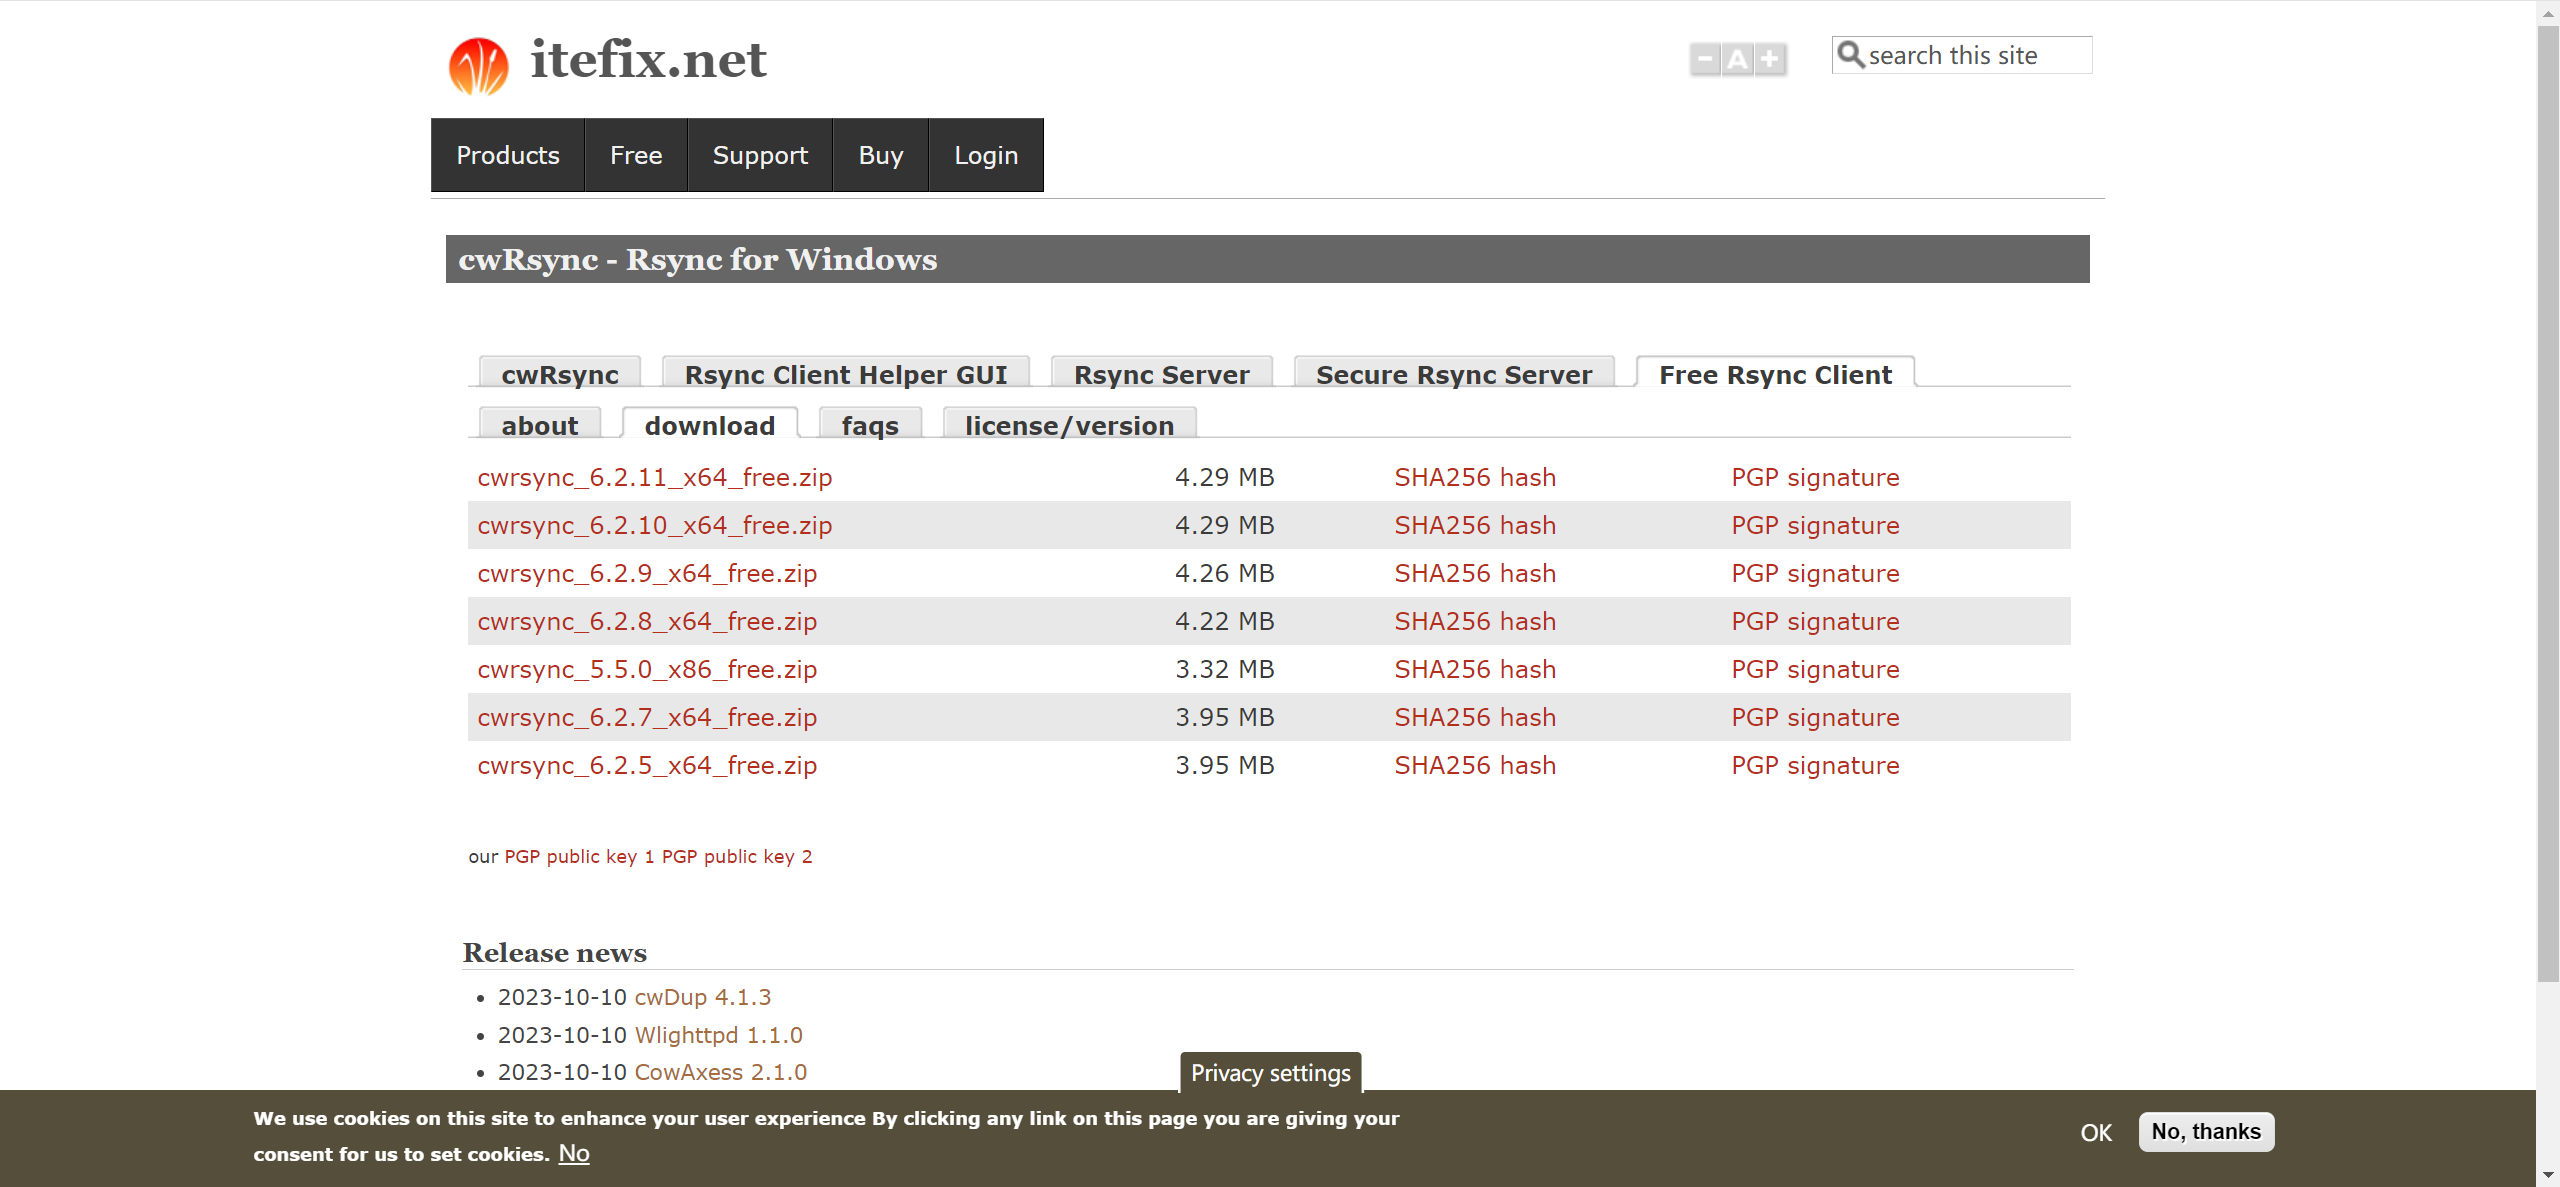Accept cookies with the OK button
The image size is (2560, 1187).
coord(2096,1132)
